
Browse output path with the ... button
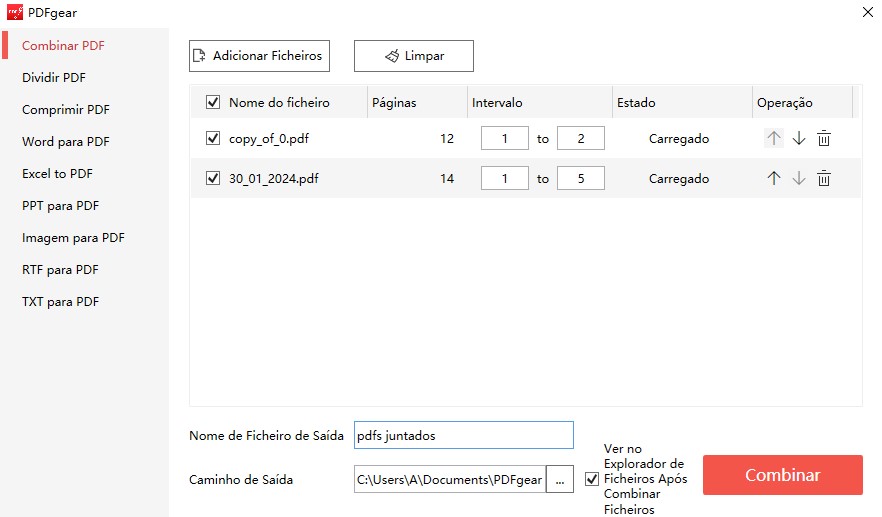[560, 479]
